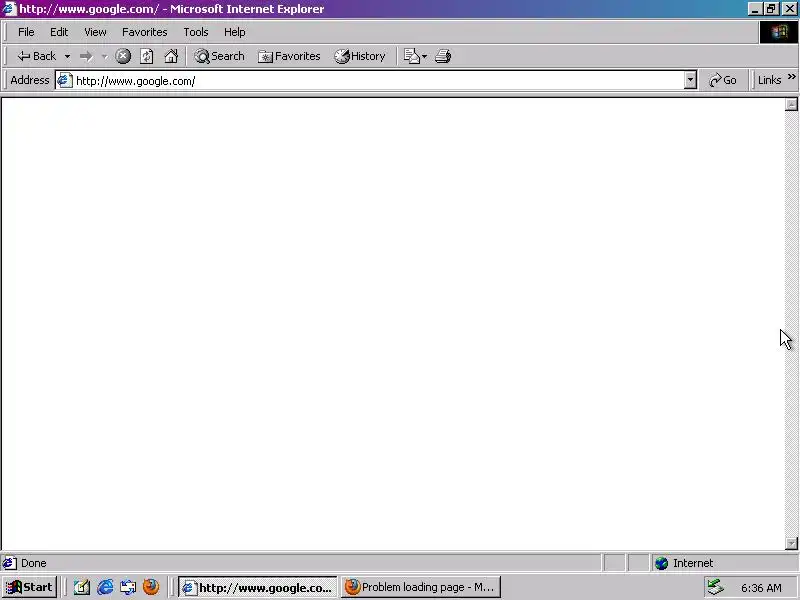
Task: Expand the Mail dropdown arrow
Action: coord(424,57)
